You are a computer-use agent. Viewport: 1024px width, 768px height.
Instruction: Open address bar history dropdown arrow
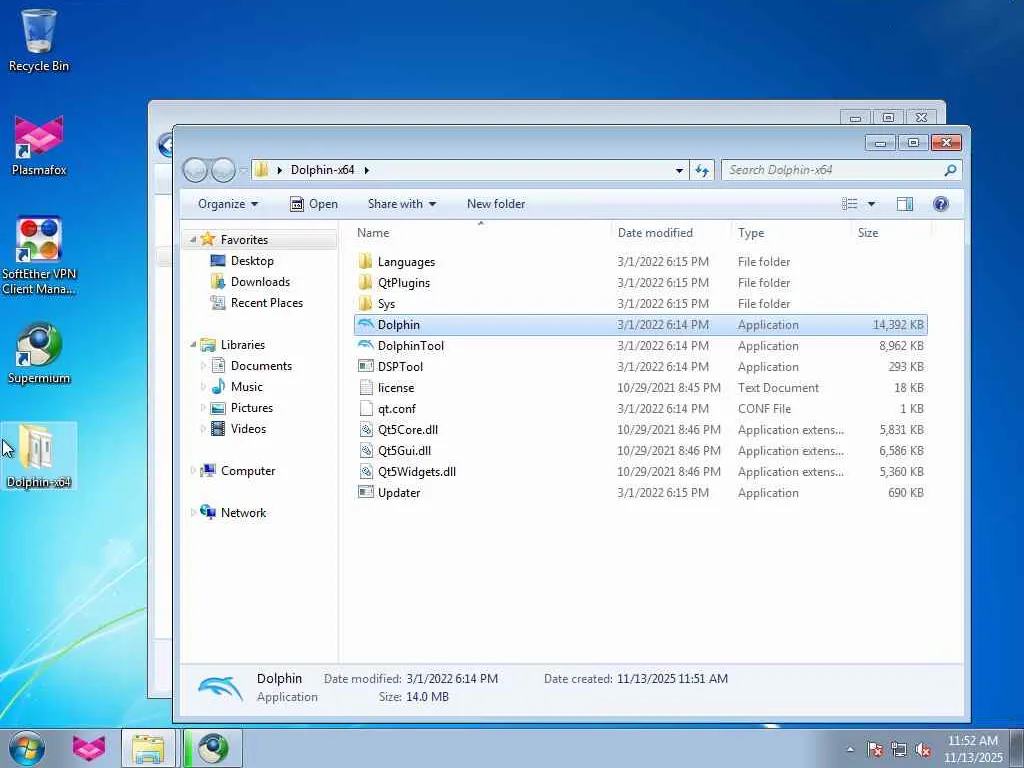click(x=679, y=170)
